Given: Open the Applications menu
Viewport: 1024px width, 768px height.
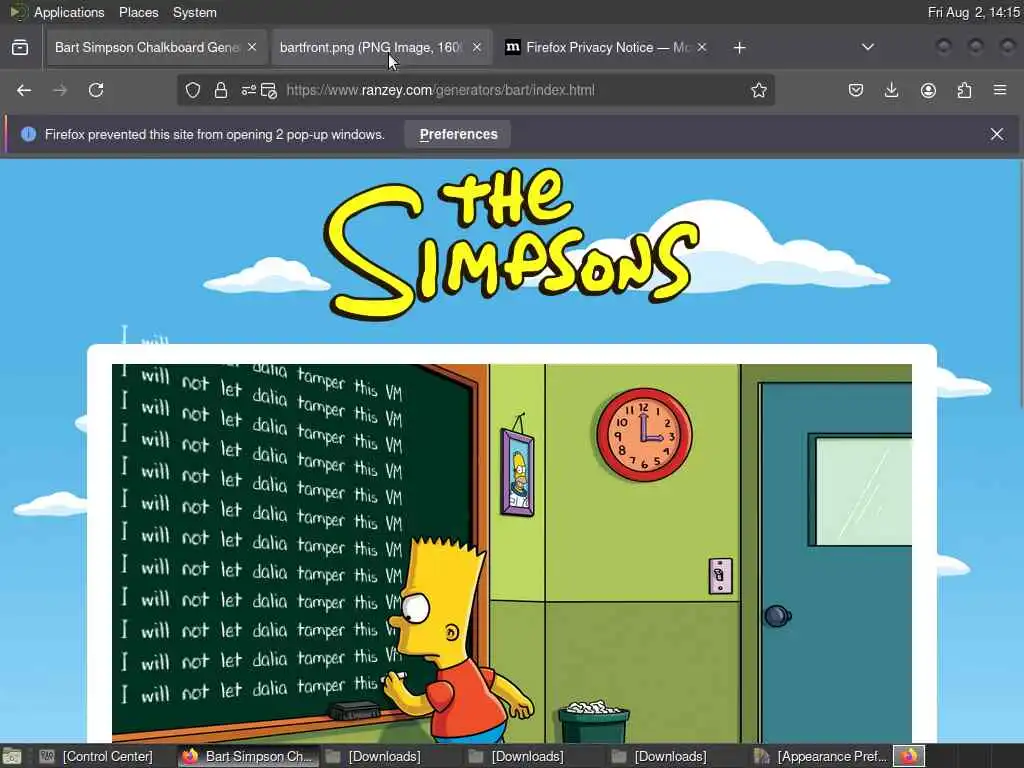Looking at the screenshot, I should tap(69, 12).
